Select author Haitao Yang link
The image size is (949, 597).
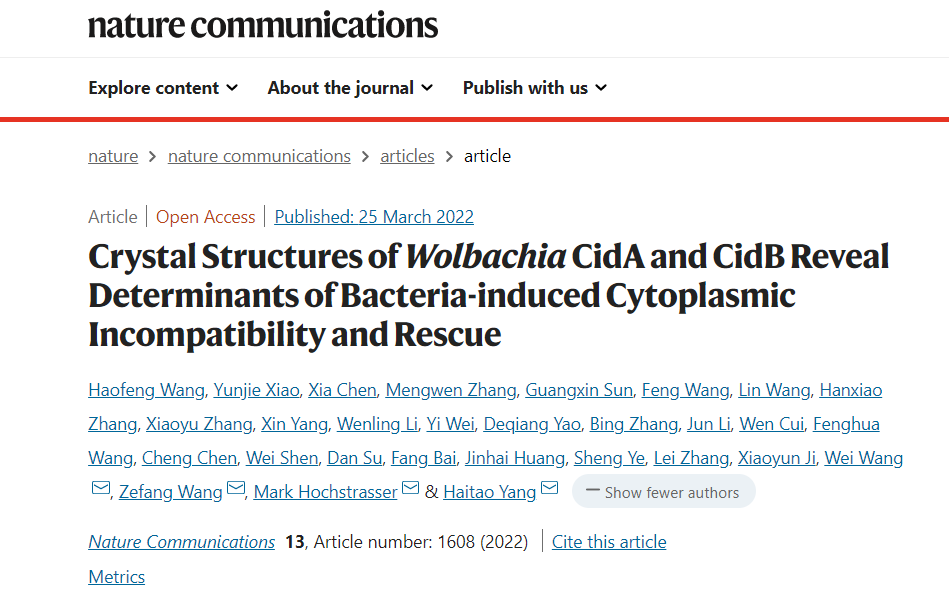(489, 492)
